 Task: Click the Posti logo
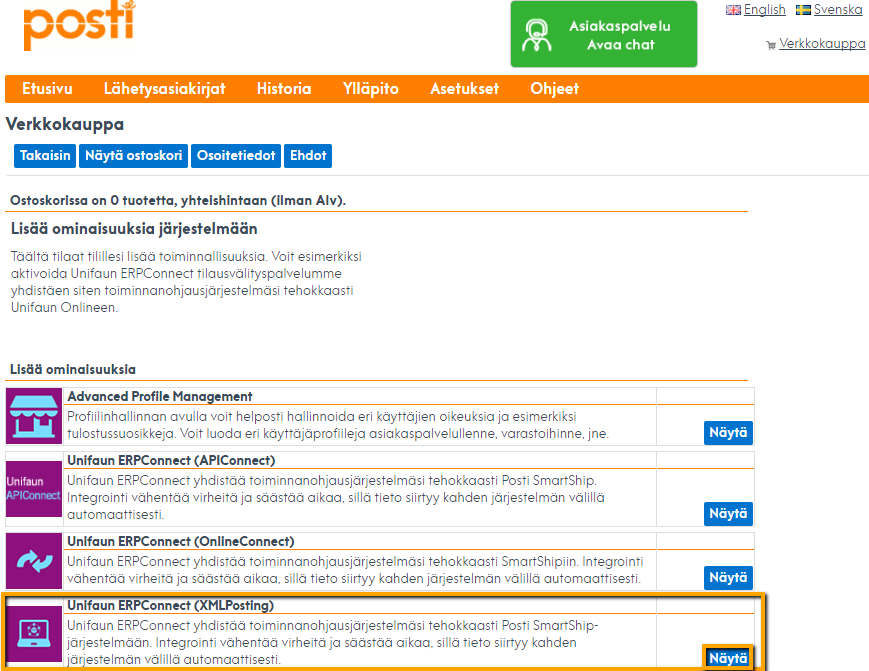click(79, 26)
